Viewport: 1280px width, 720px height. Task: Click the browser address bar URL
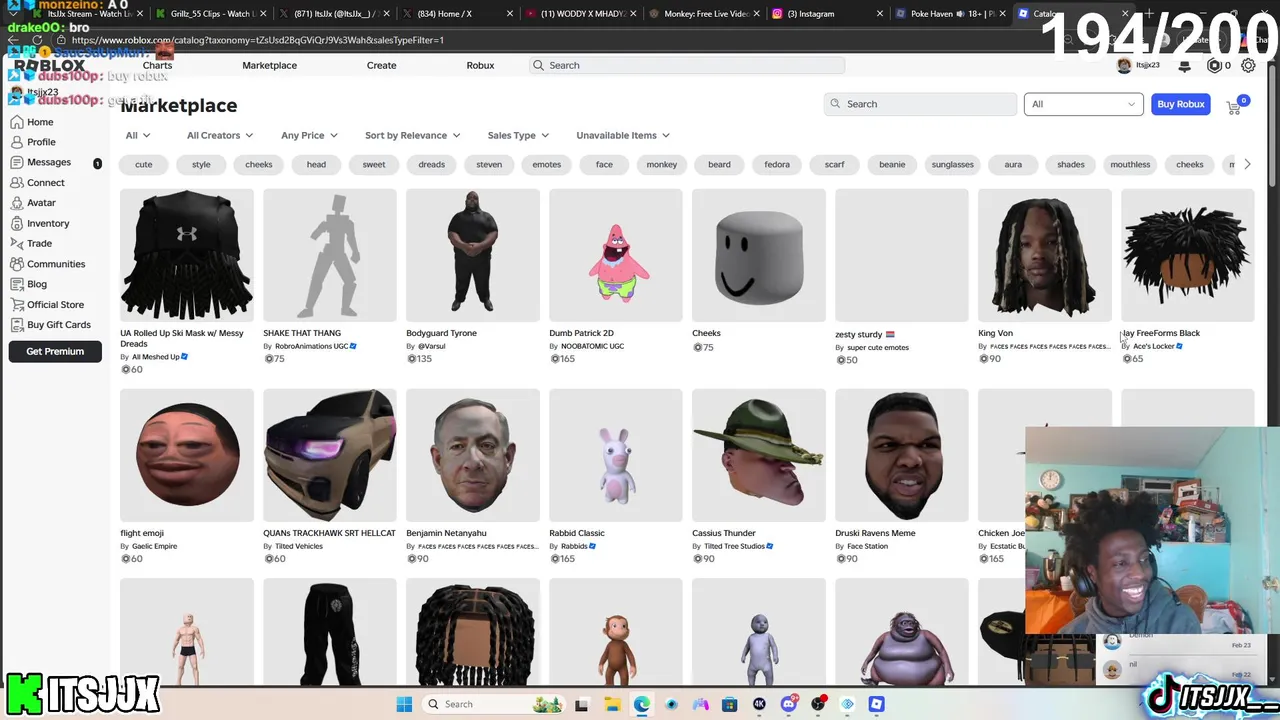tap(258, 40)
